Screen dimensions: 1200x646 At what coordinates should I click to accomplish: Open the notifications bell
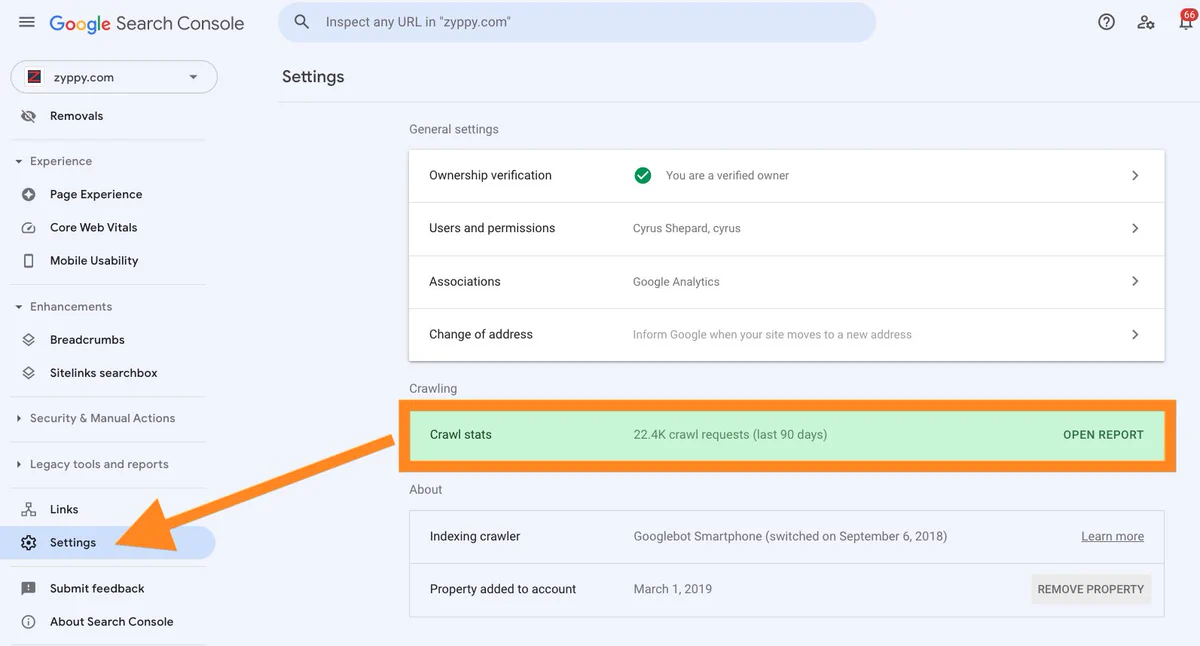click(x=1186, y=20)
